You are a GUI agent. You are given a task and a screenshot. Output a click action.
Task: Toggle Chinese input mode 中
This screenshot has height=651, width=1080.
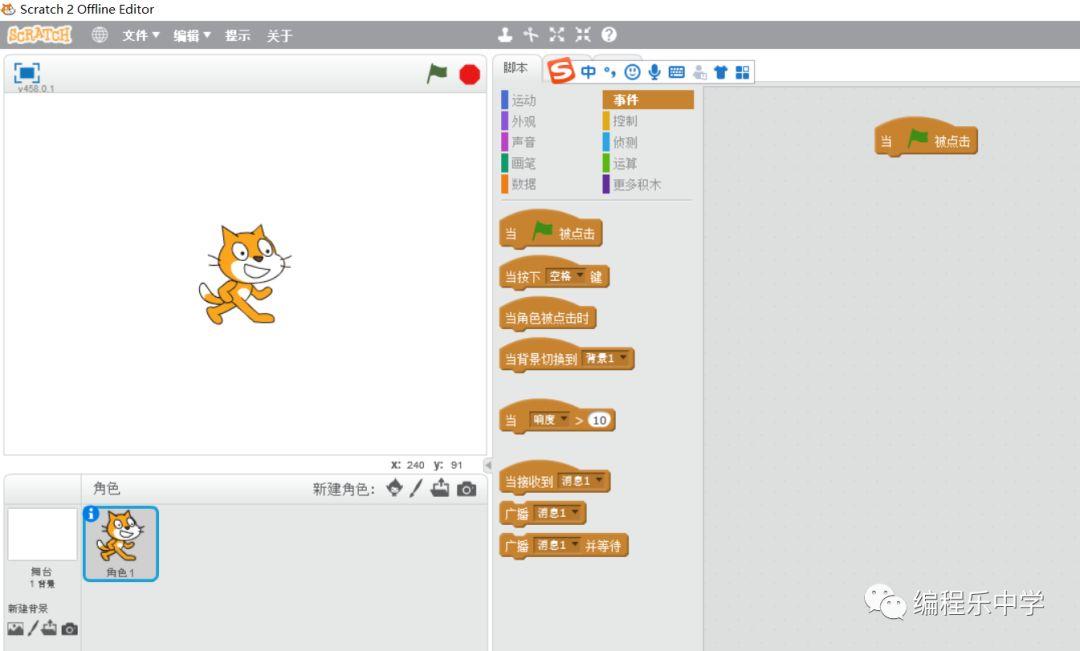click(588, 72)
